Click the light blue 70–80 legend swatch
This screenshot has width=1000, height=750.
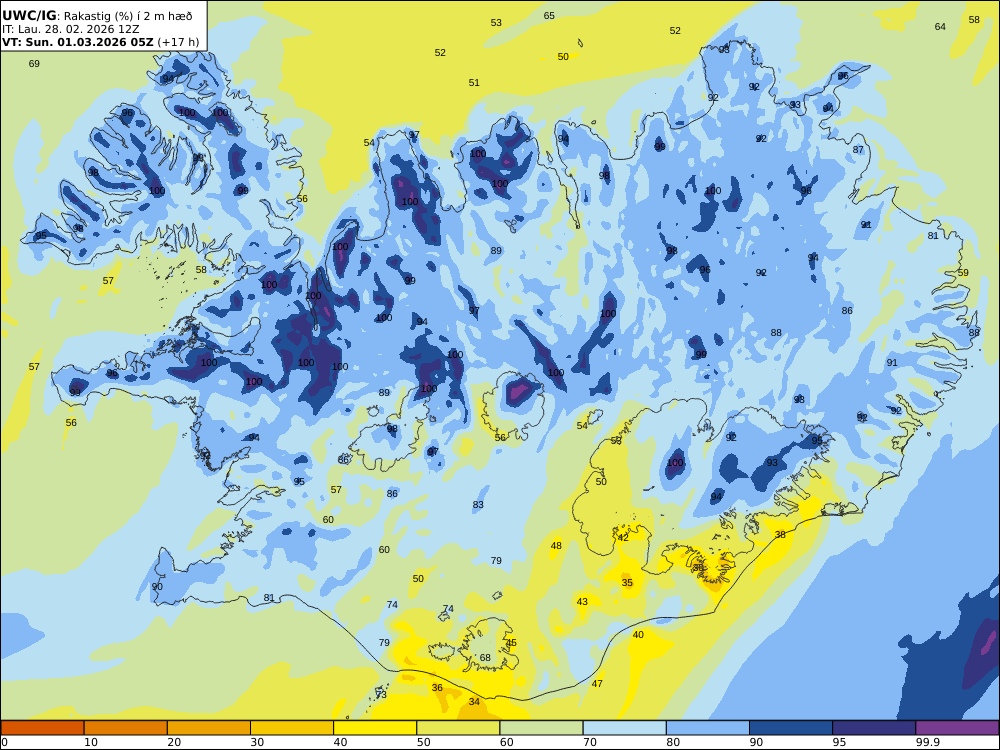pos(624,728)
